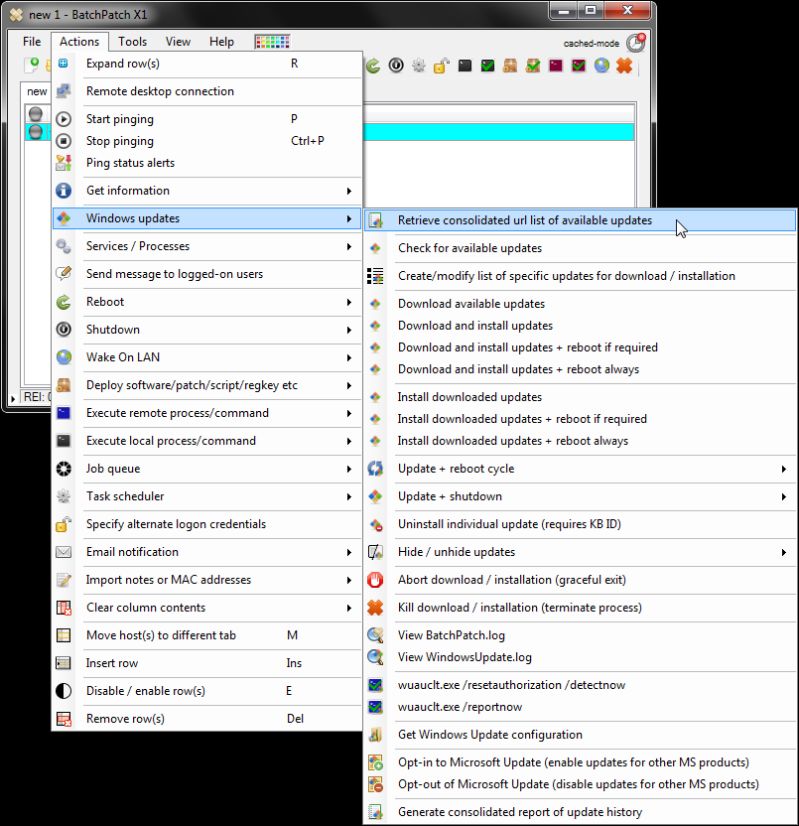Viewport: 799px width, 826px height.
Task: Click the blue Get information icon
Action: pos(64,191)
